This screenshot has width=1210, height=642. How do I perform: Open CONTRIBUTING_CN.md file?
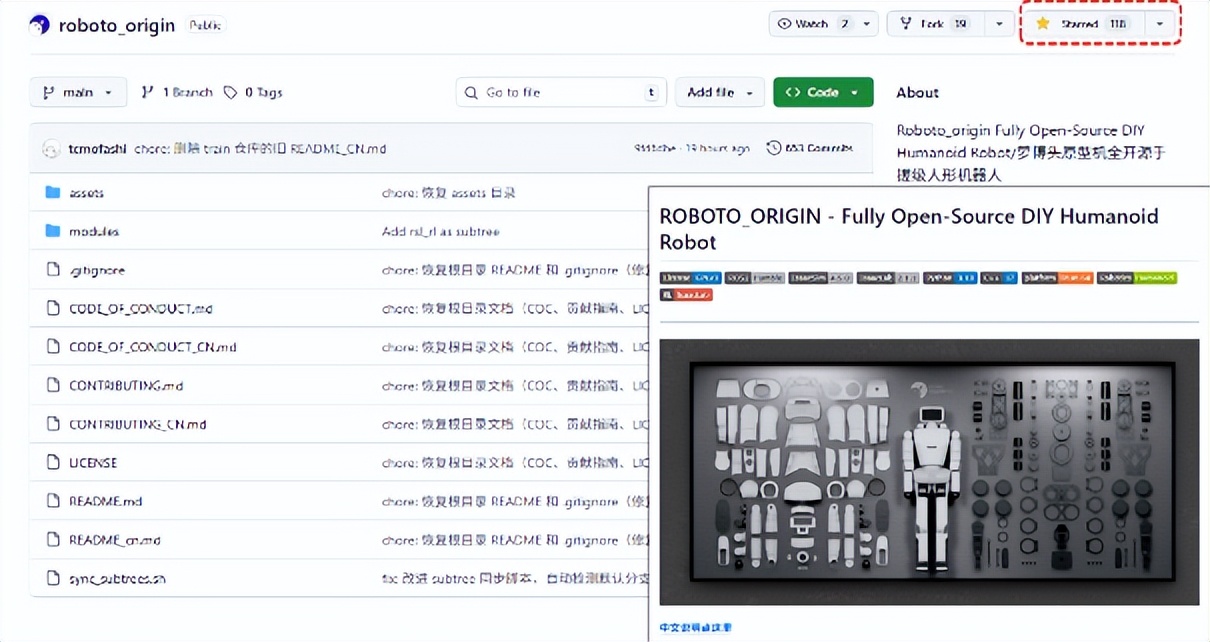click(x=137, y=424)
